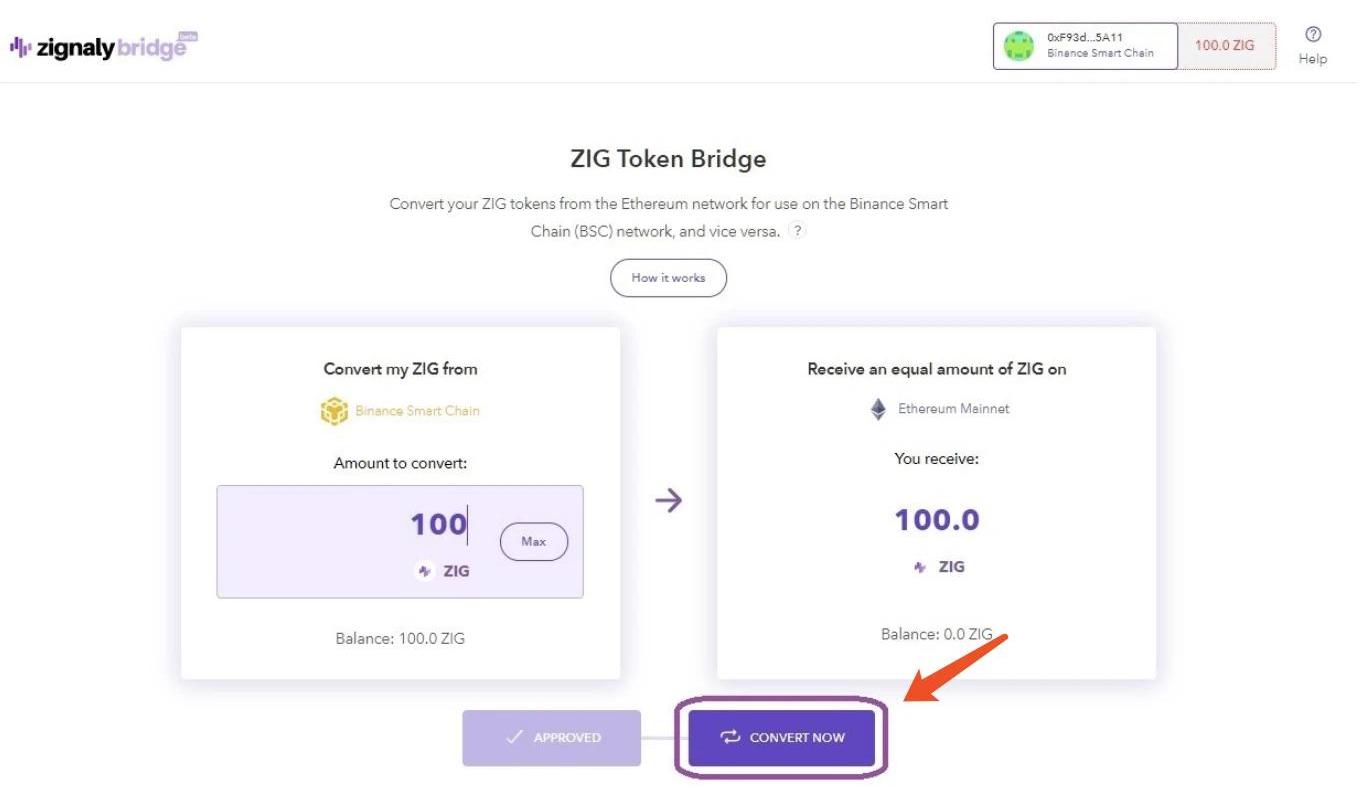Click the bridge info question mark tooltip

tap(797, 230)
